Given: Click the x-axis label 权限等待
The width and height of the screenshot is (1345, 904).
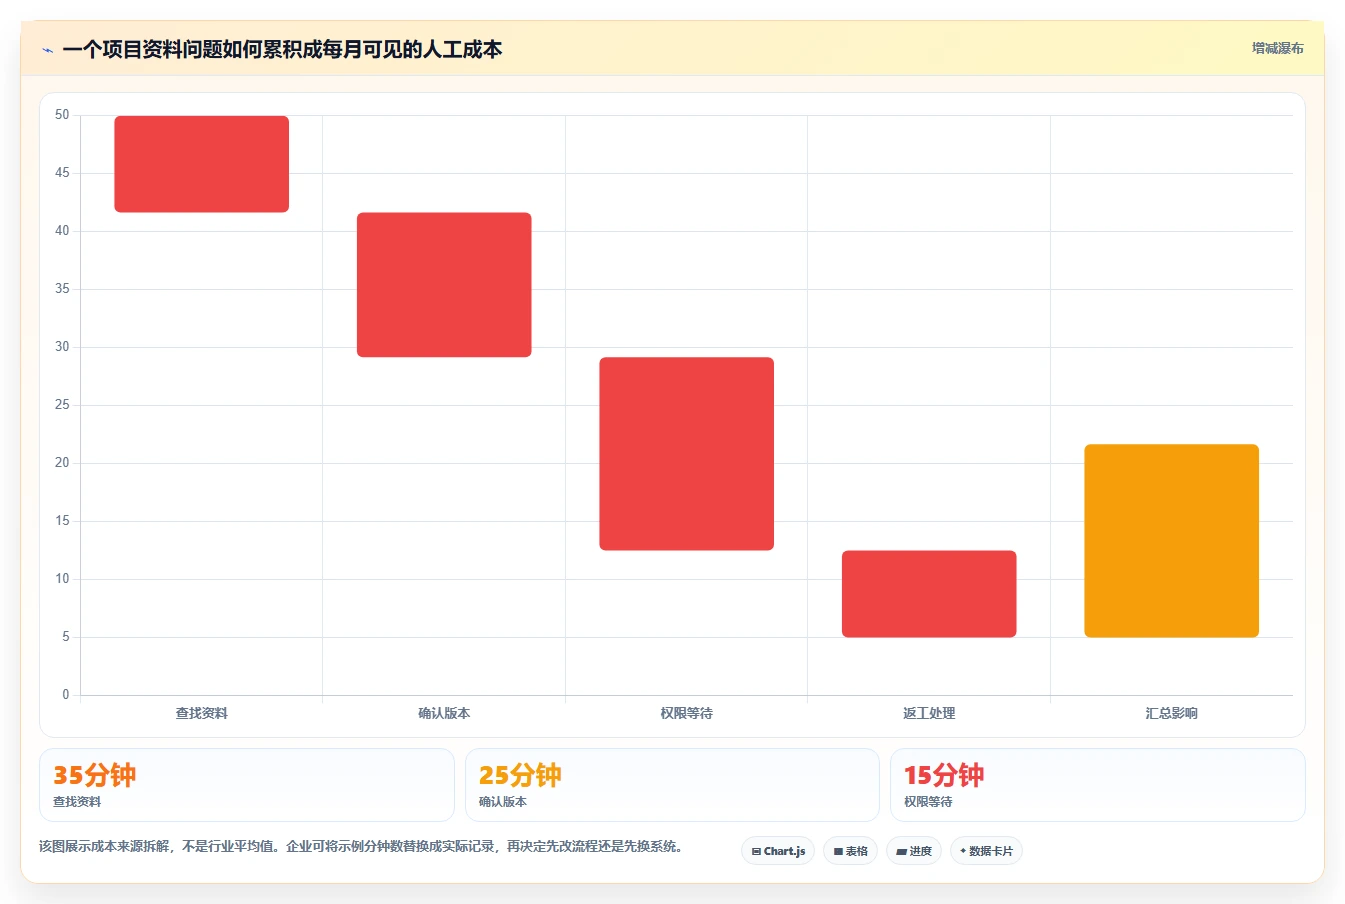Looking at the screenshot, I should pyautogui.click(x=687, y=713).
